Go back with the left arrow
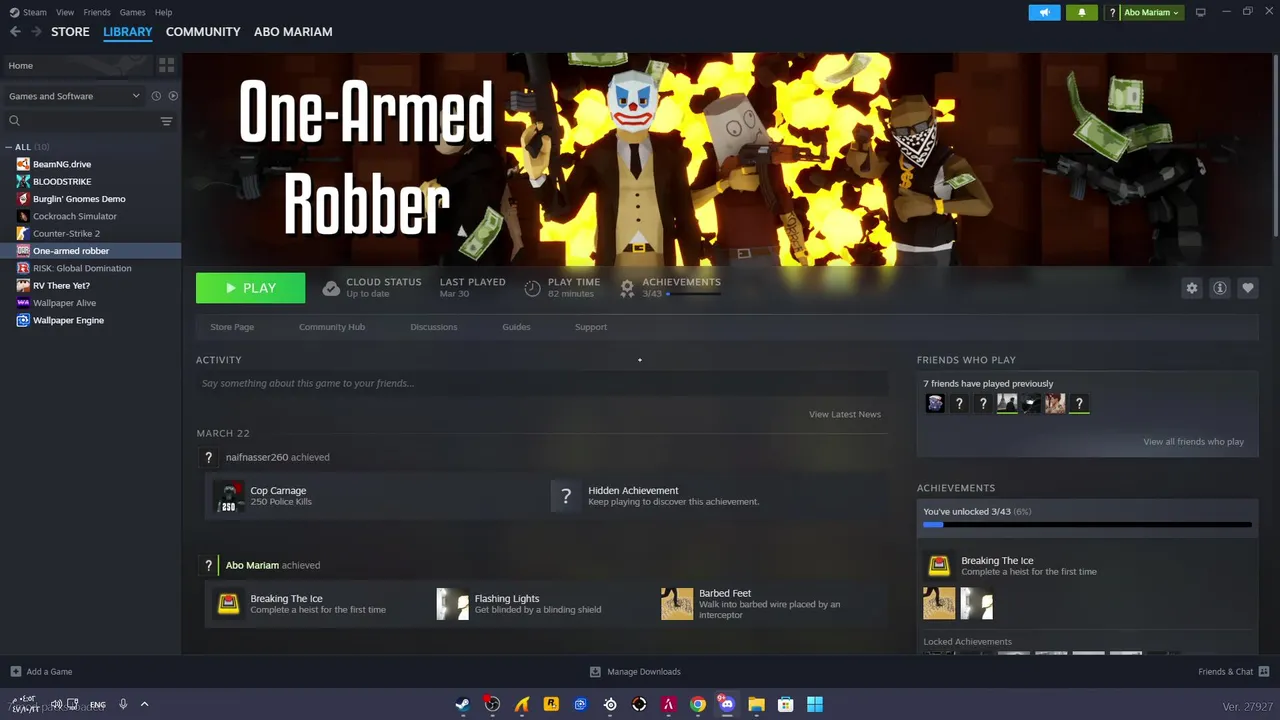The width and height of the screenshot is (1280, 720). pos(15,32)
